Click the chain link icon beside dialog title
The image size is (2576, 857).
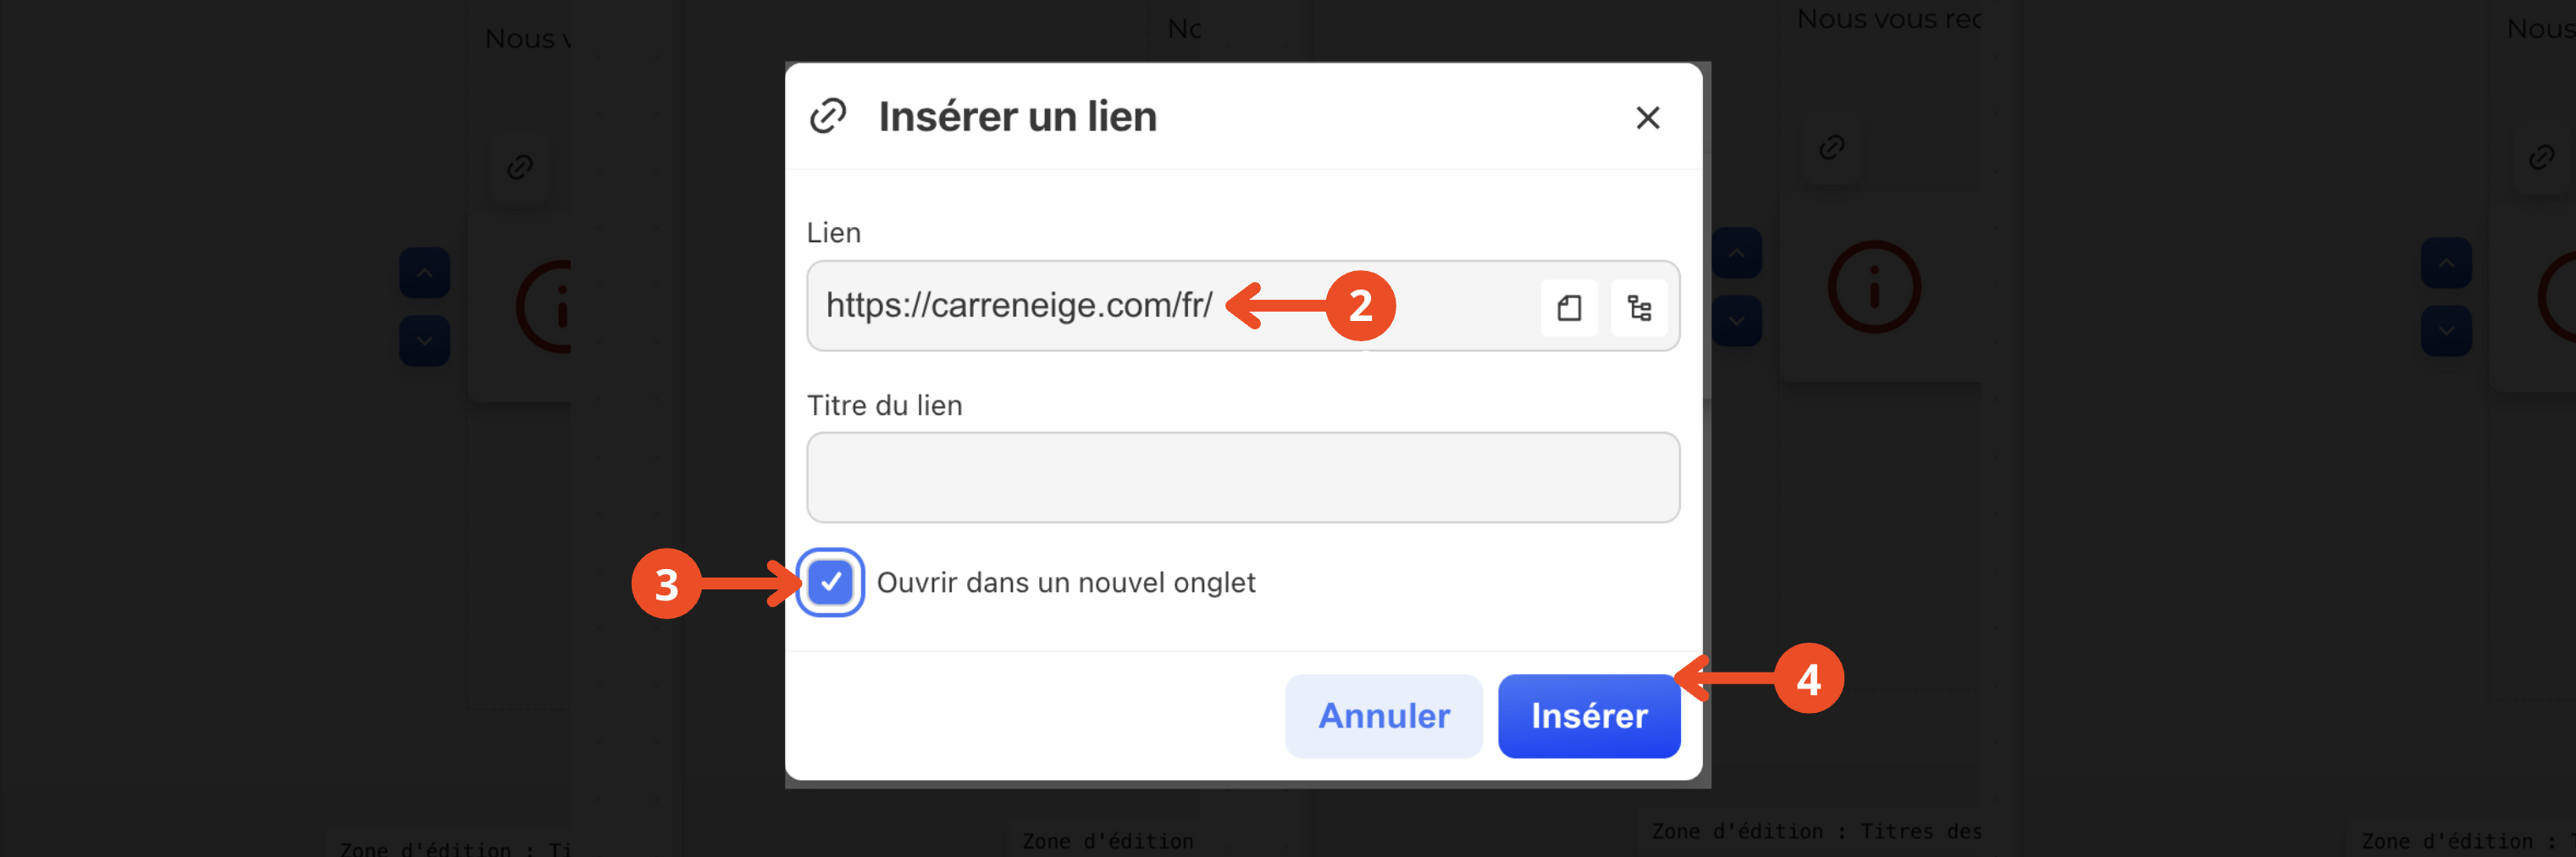[x=828, y=116]
